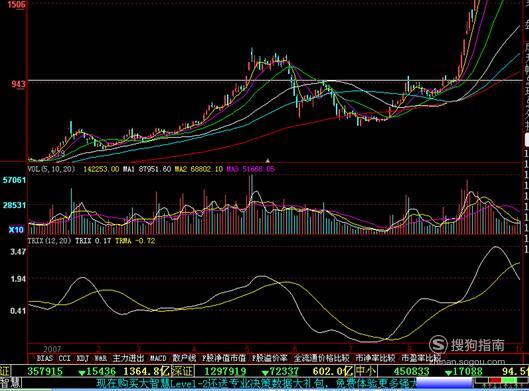Image resolution: width=529 pixels, height=391 pixels.
Task: Select the CCI indicator tab
Action: pyautogui.click(x=64, y=358)
